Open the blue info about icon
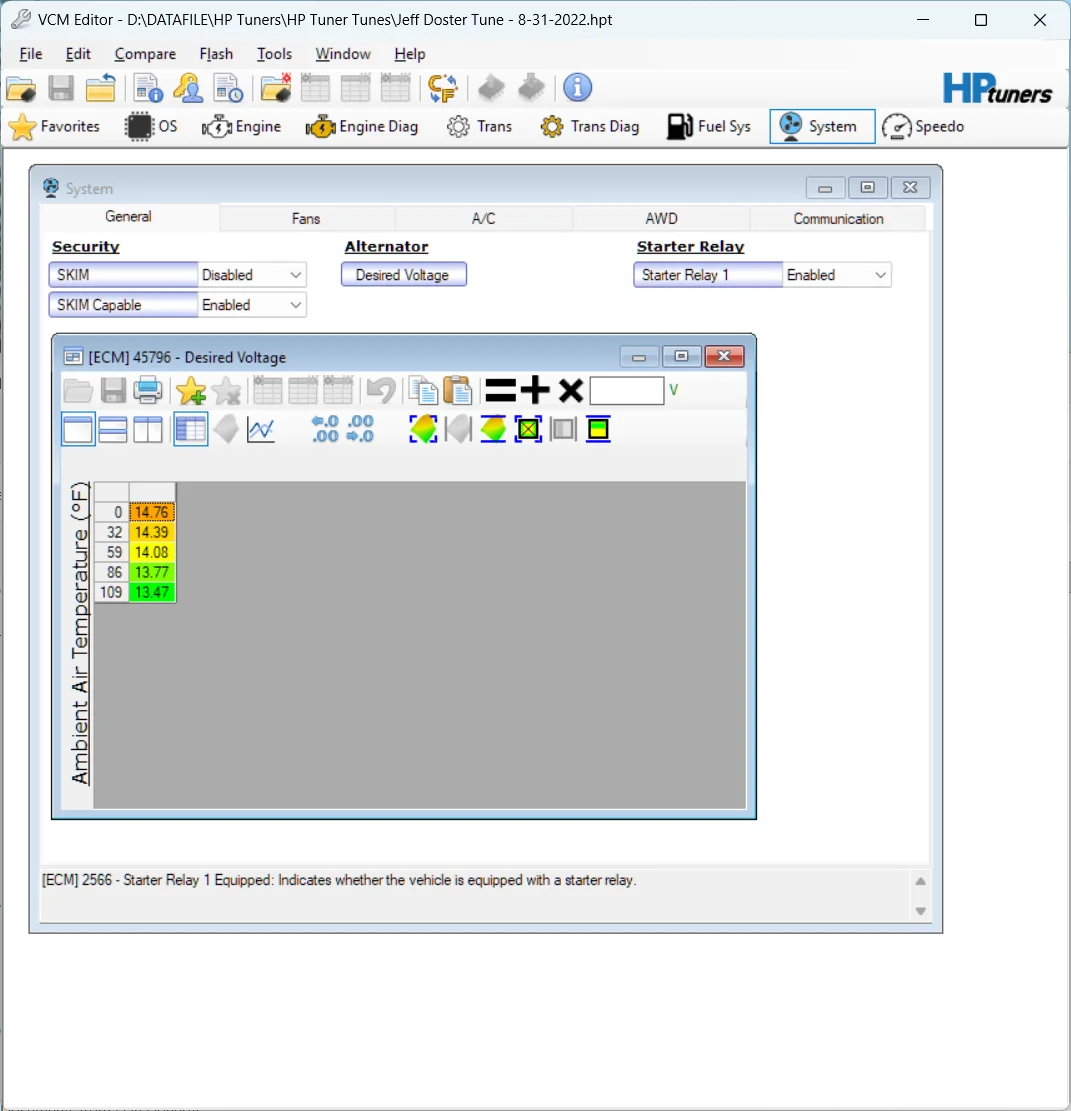Image resolution: width=1071 pixels, height=1111 pixels. (x=577, y=88)
